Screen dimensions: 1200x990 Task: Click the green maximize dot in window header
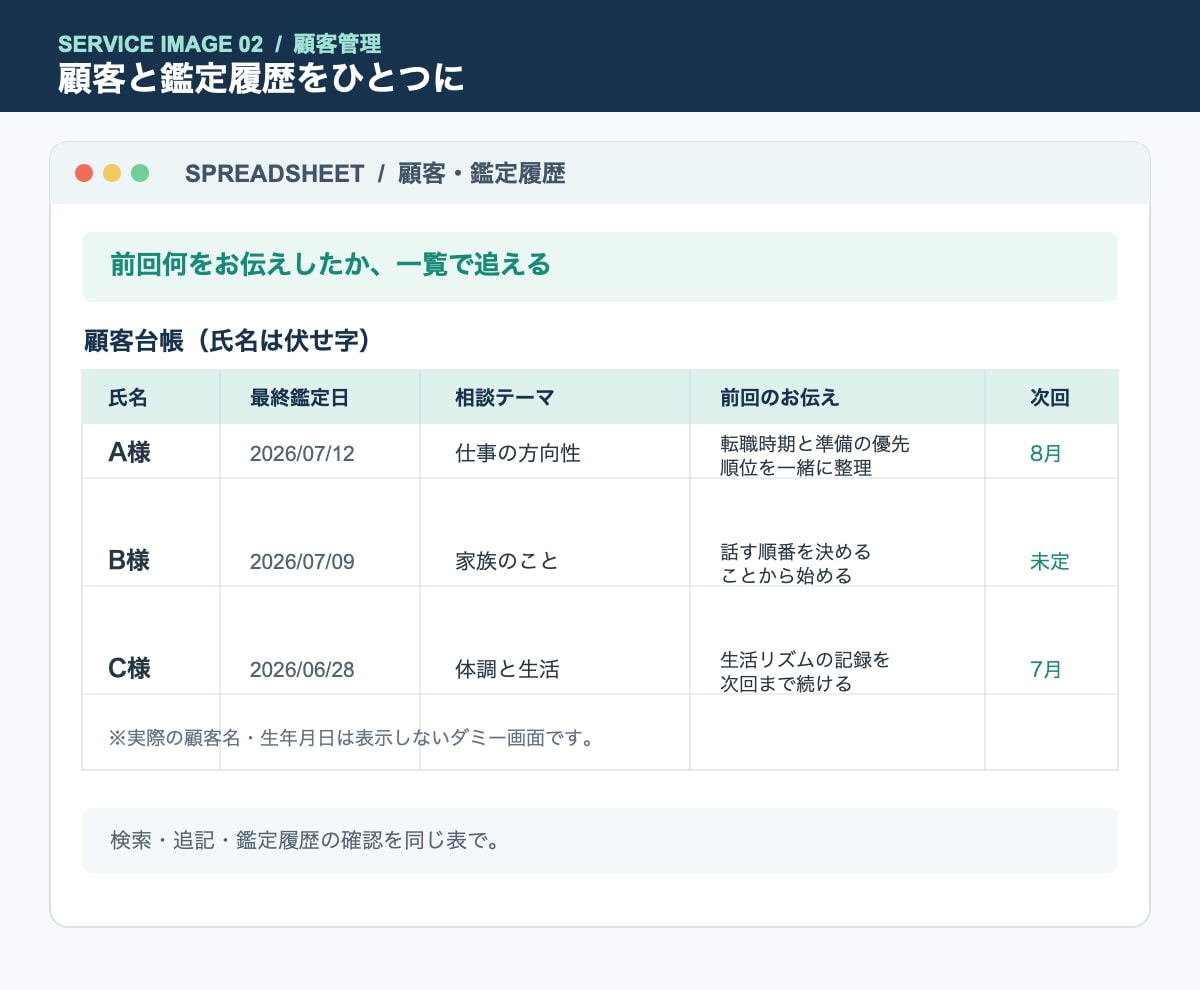pos(140,173)
